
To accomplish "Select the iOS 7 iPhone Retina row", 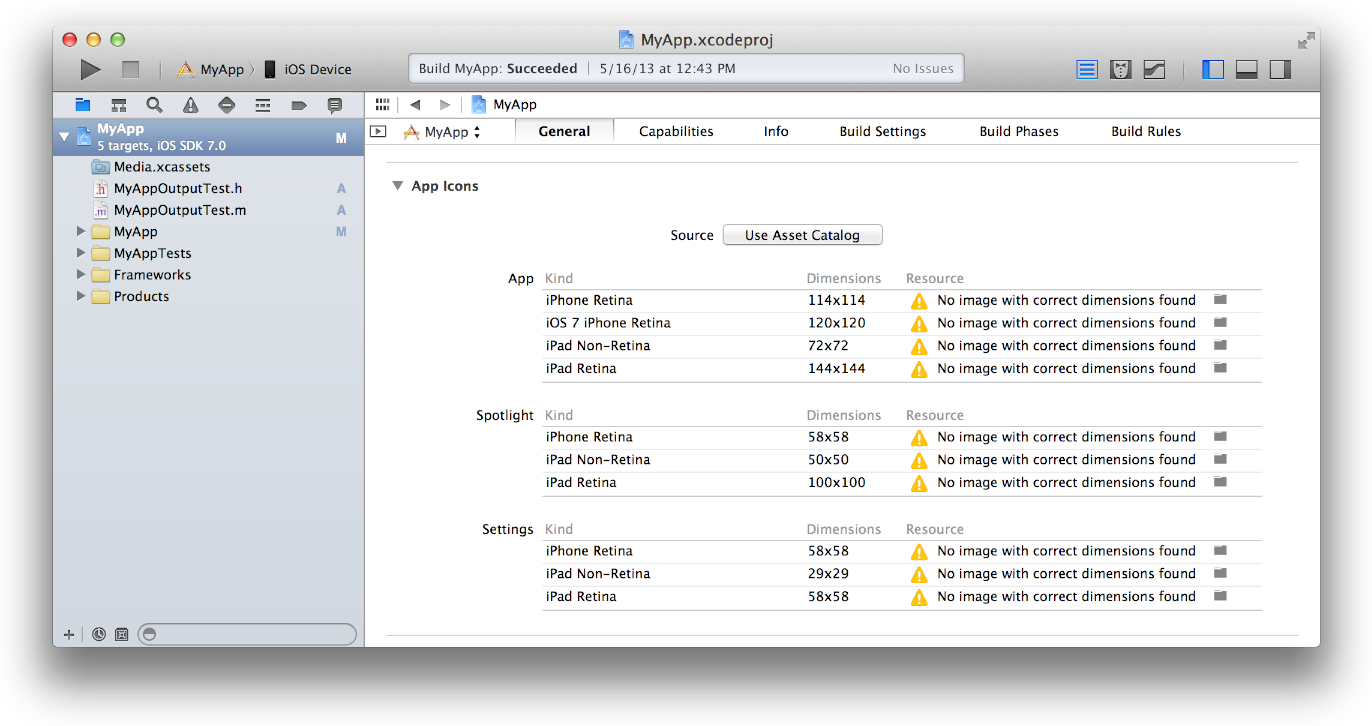I will click(x=902, y=323).
